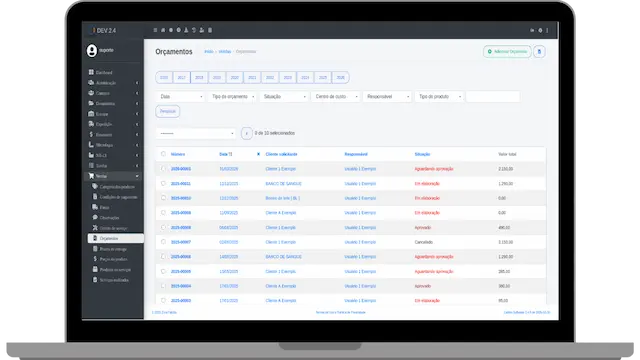Click the Início breadcrumb link
The width and height of the screenshot is (640, 360).
(209, 52)
